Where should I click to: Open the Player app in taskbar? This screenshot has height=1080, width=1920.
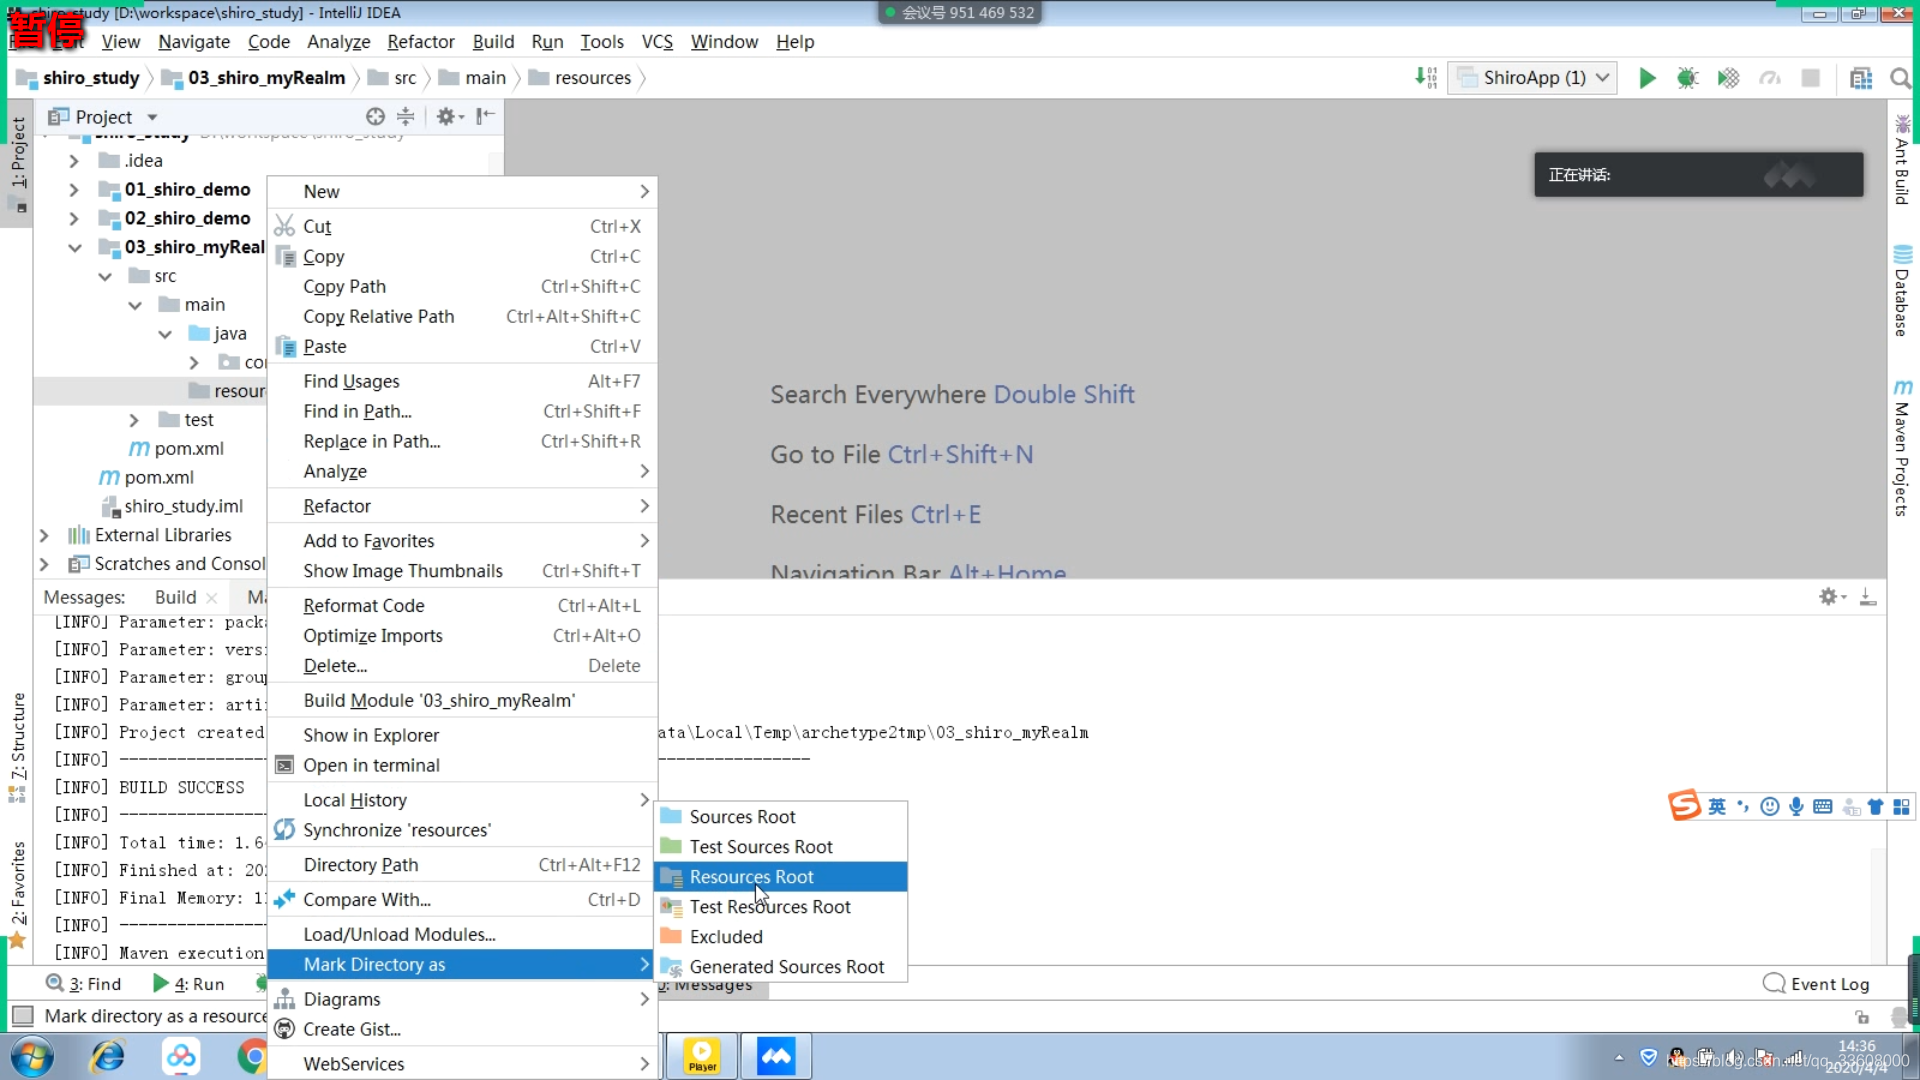coord(702,1056)
